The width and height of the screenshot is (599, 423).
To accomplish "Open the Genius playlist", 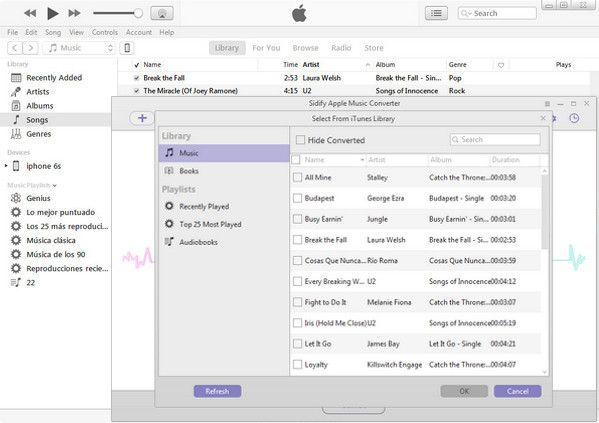I will point(38,198).
